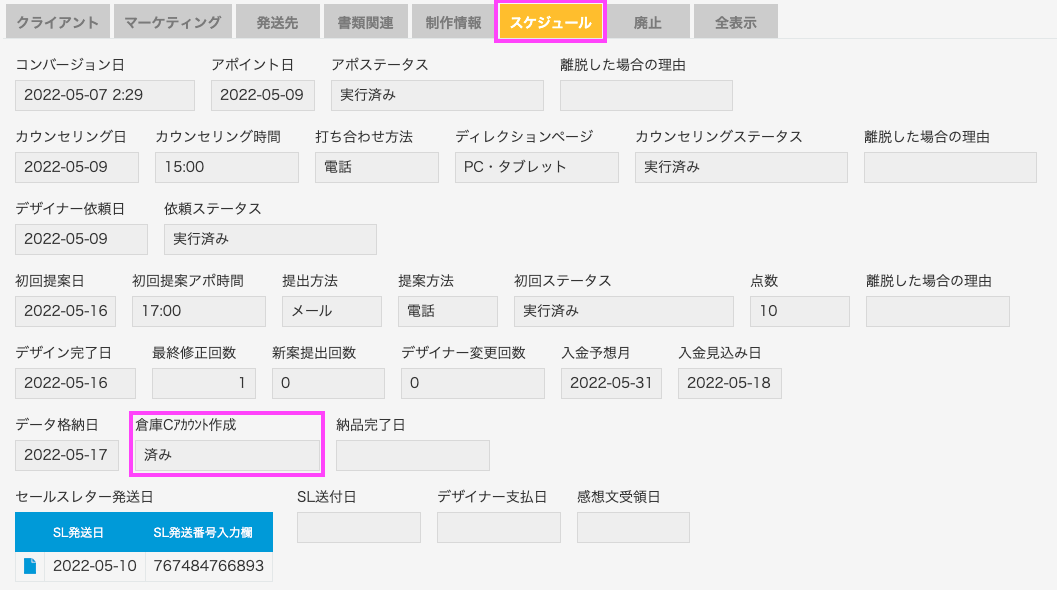Click the highlighted スケジュール tab
Screen dimensions: 1057x590
(550, 22)
